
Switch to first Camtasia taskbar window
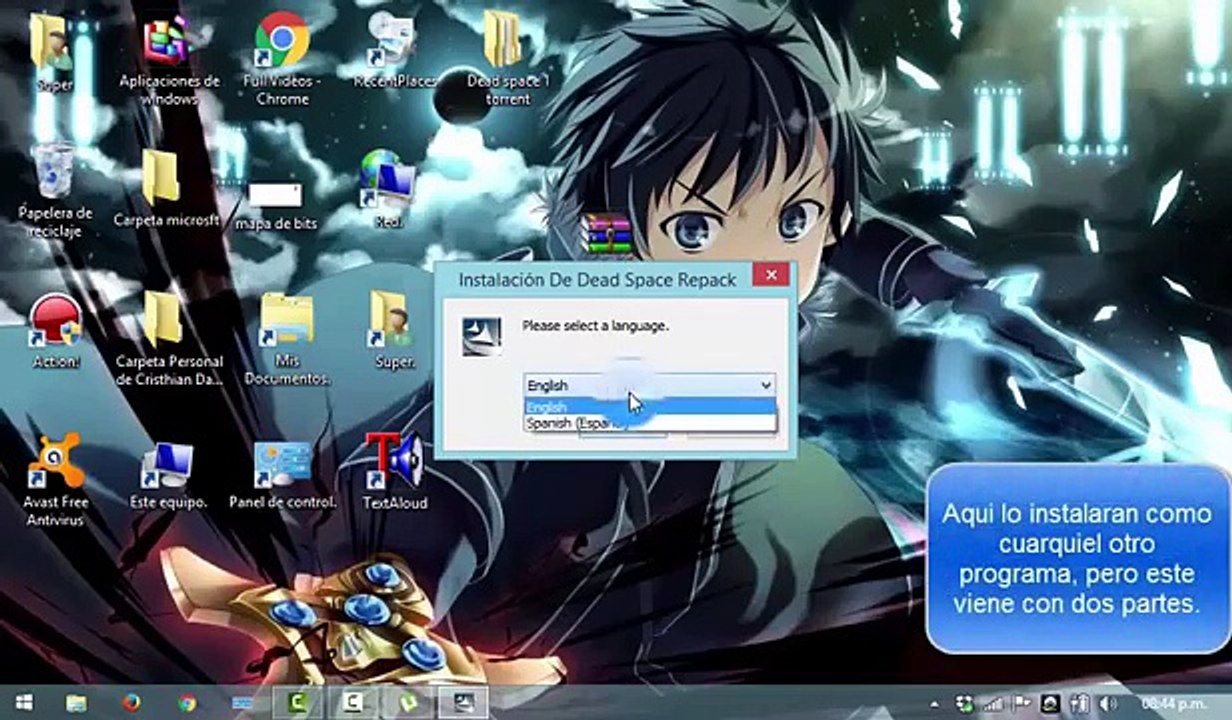(x=297, y=703)
